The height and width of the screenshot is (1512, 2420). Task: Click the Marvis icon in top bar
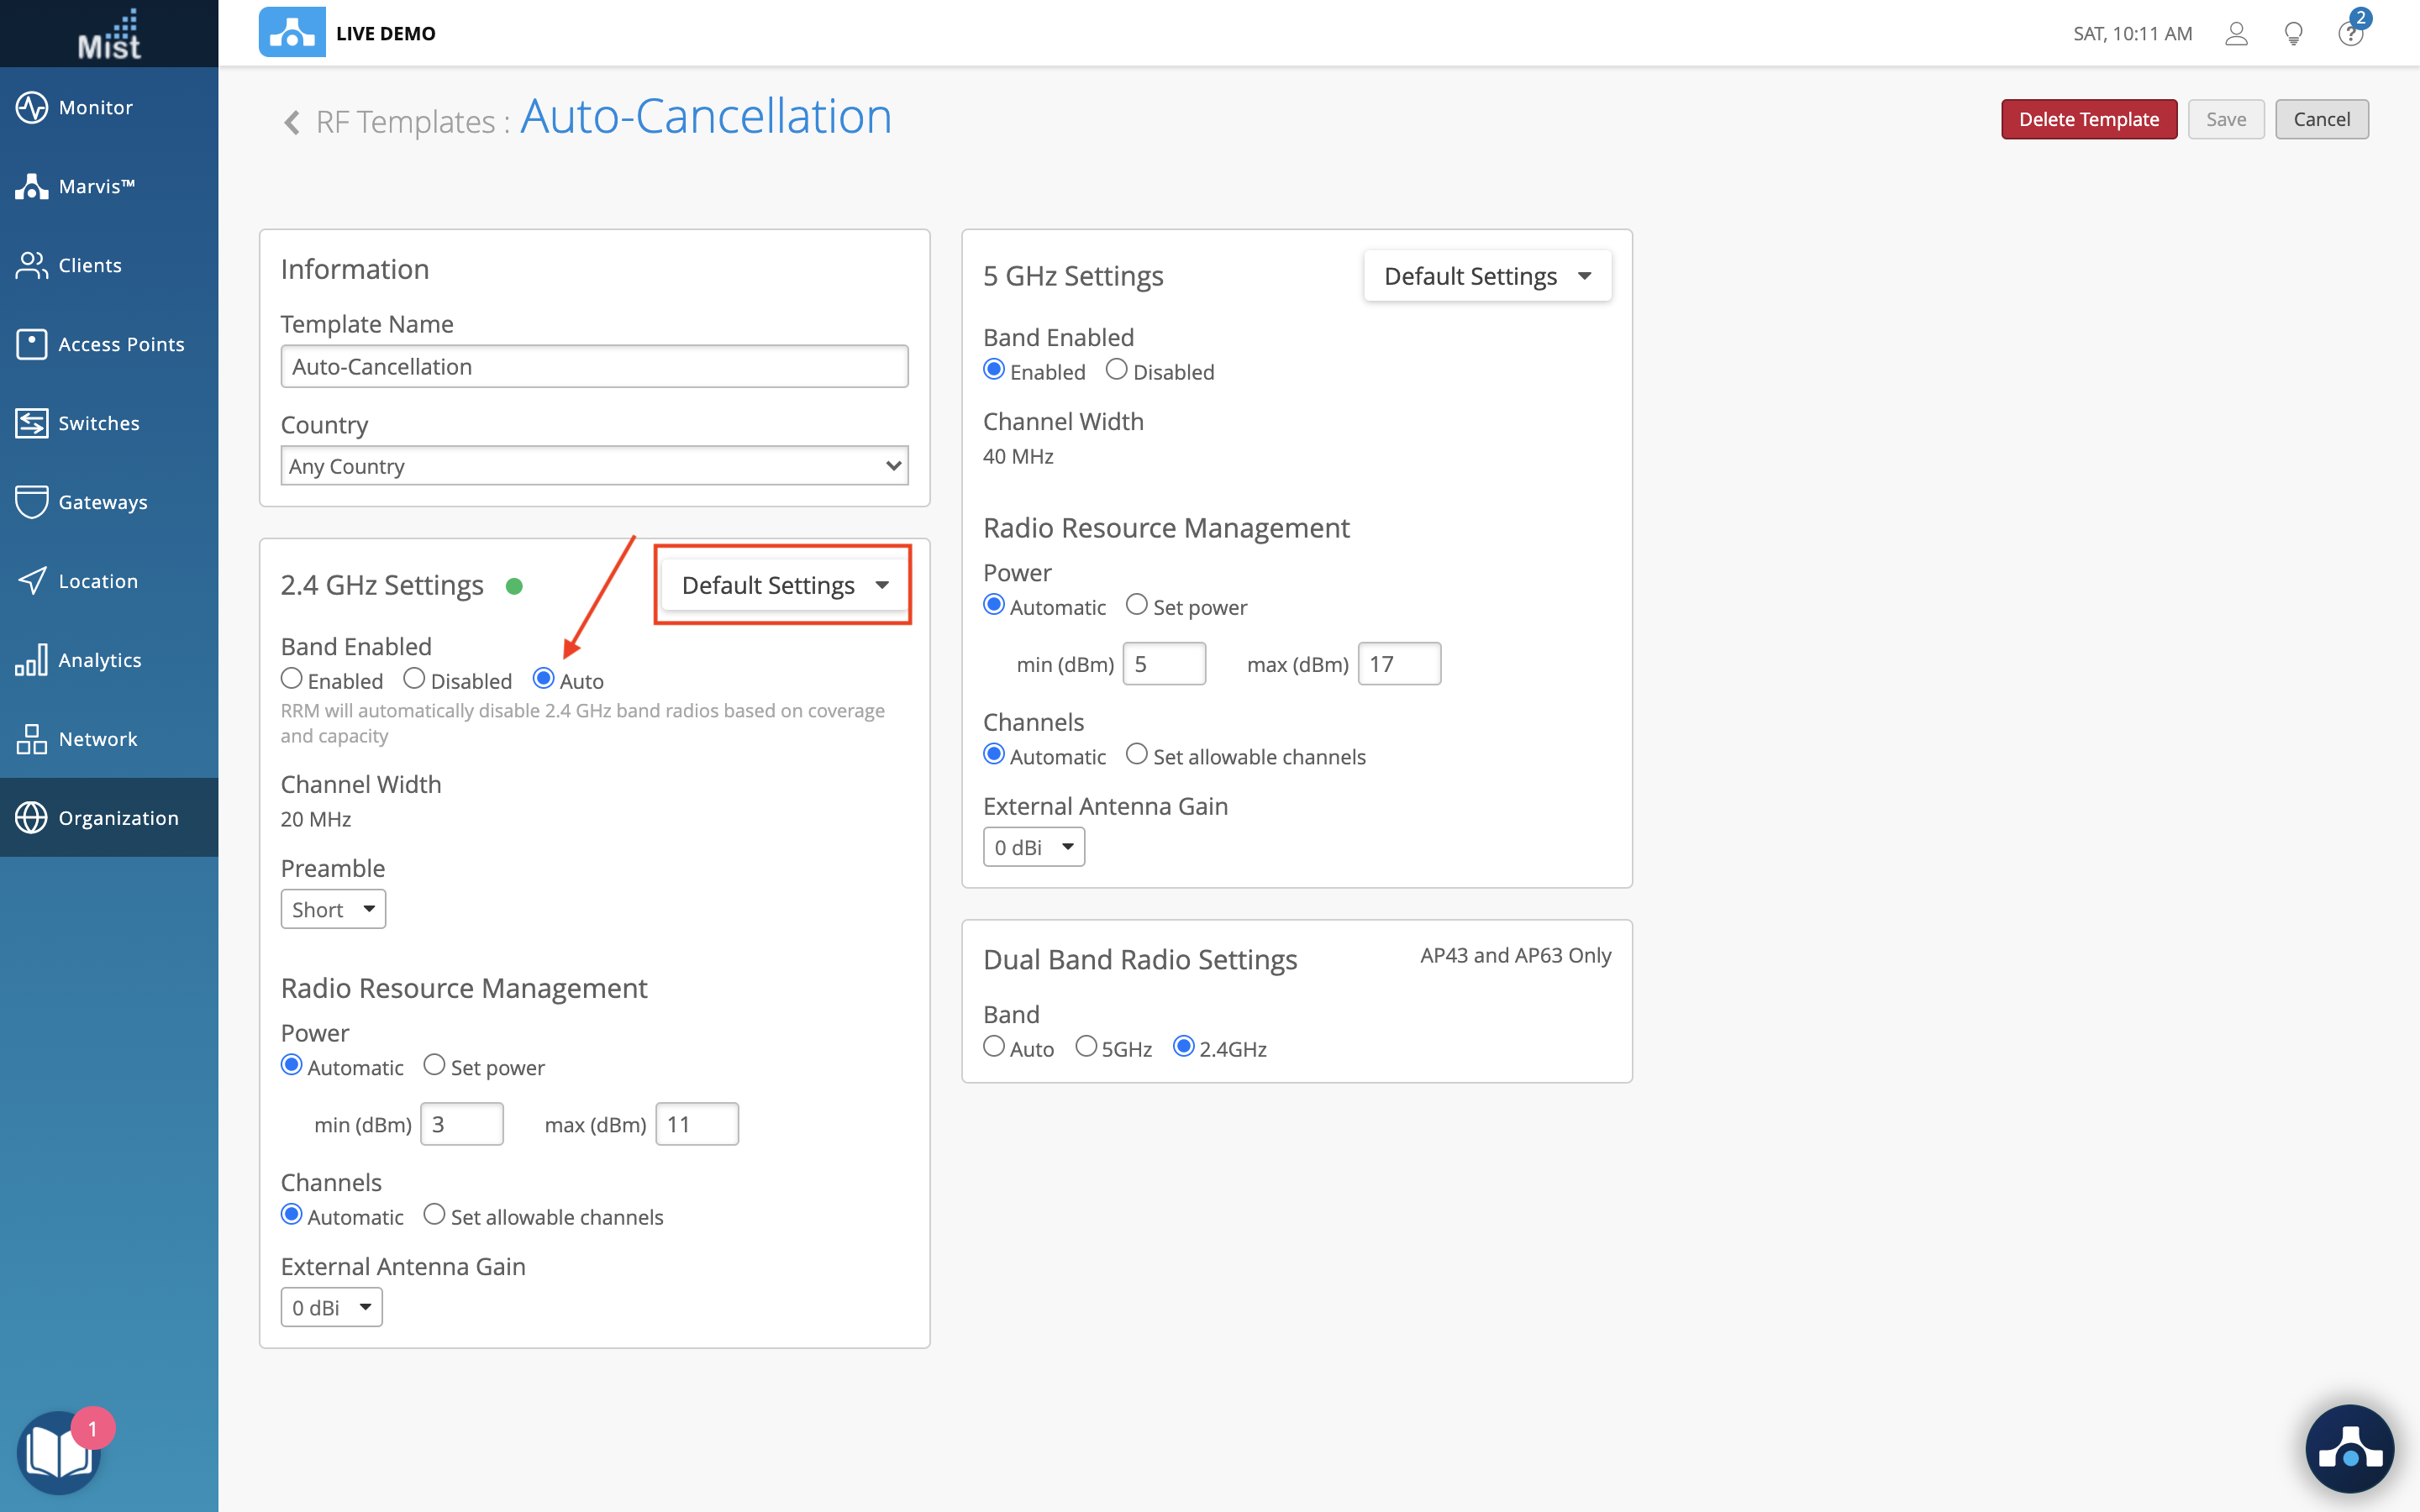[x=291, y=33]
